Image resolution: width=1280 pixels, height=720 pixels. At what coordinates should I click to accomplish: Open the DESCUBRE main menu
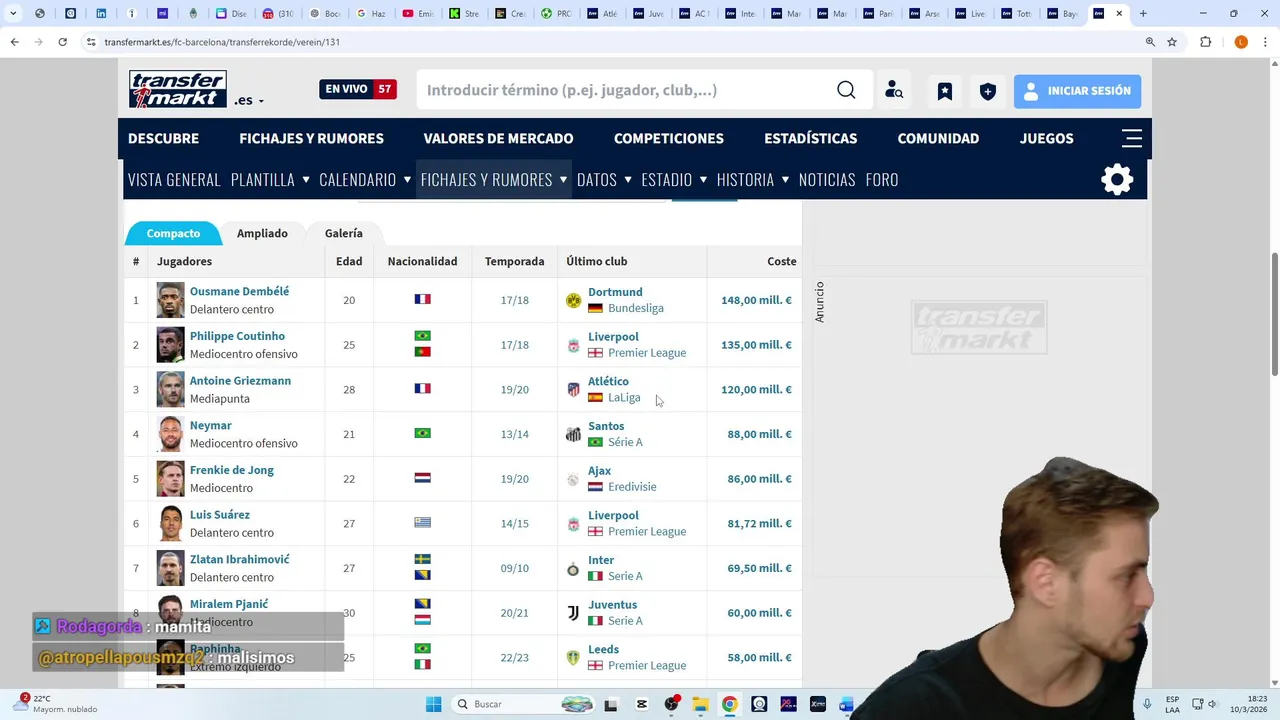point(163,138)
